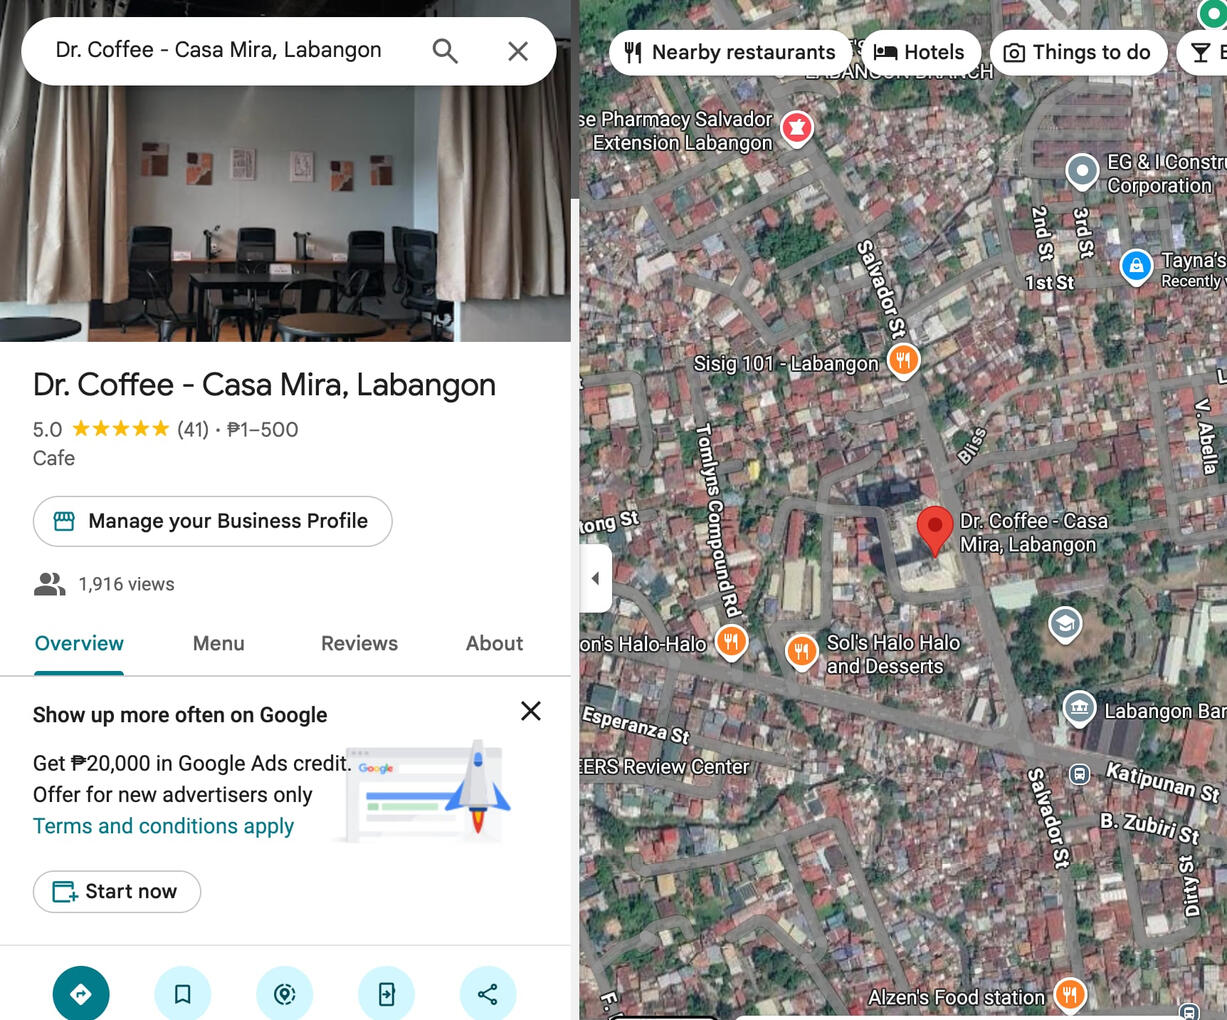Select the Hotels chip
Screen dimensions: 1227x1020
[920, 52]
